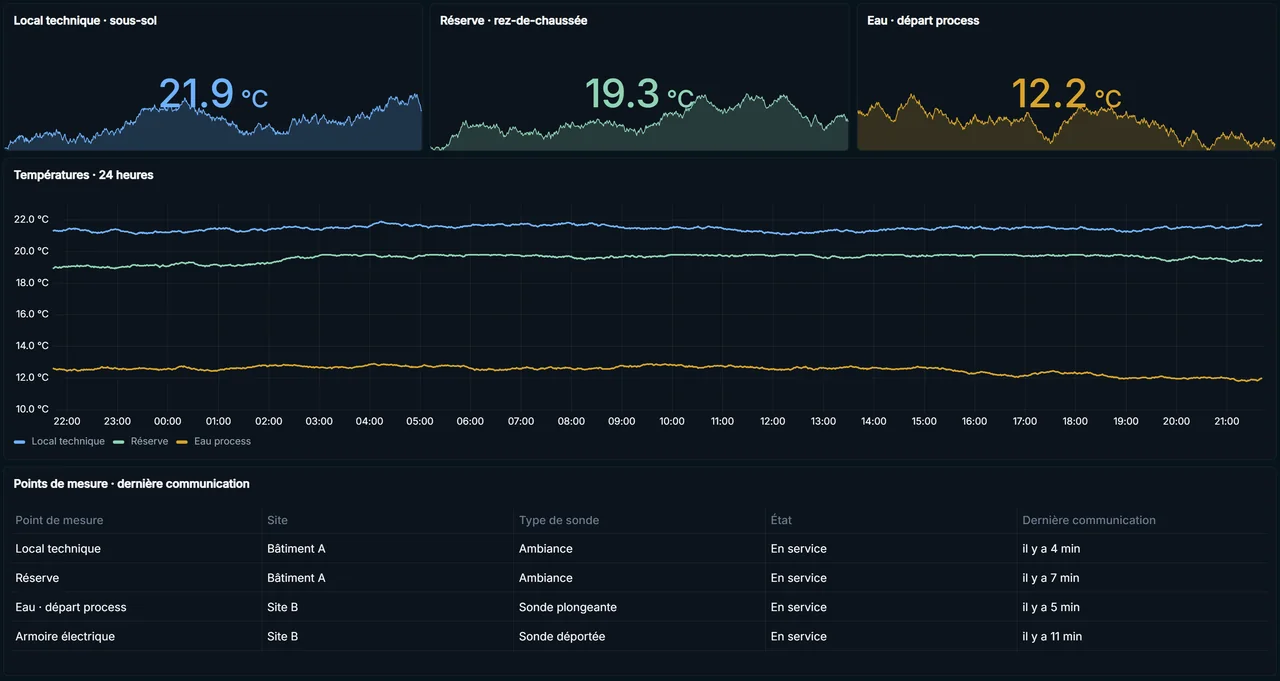Click 'Site B' in the Armoire électrique row

(x=283, y=636)
